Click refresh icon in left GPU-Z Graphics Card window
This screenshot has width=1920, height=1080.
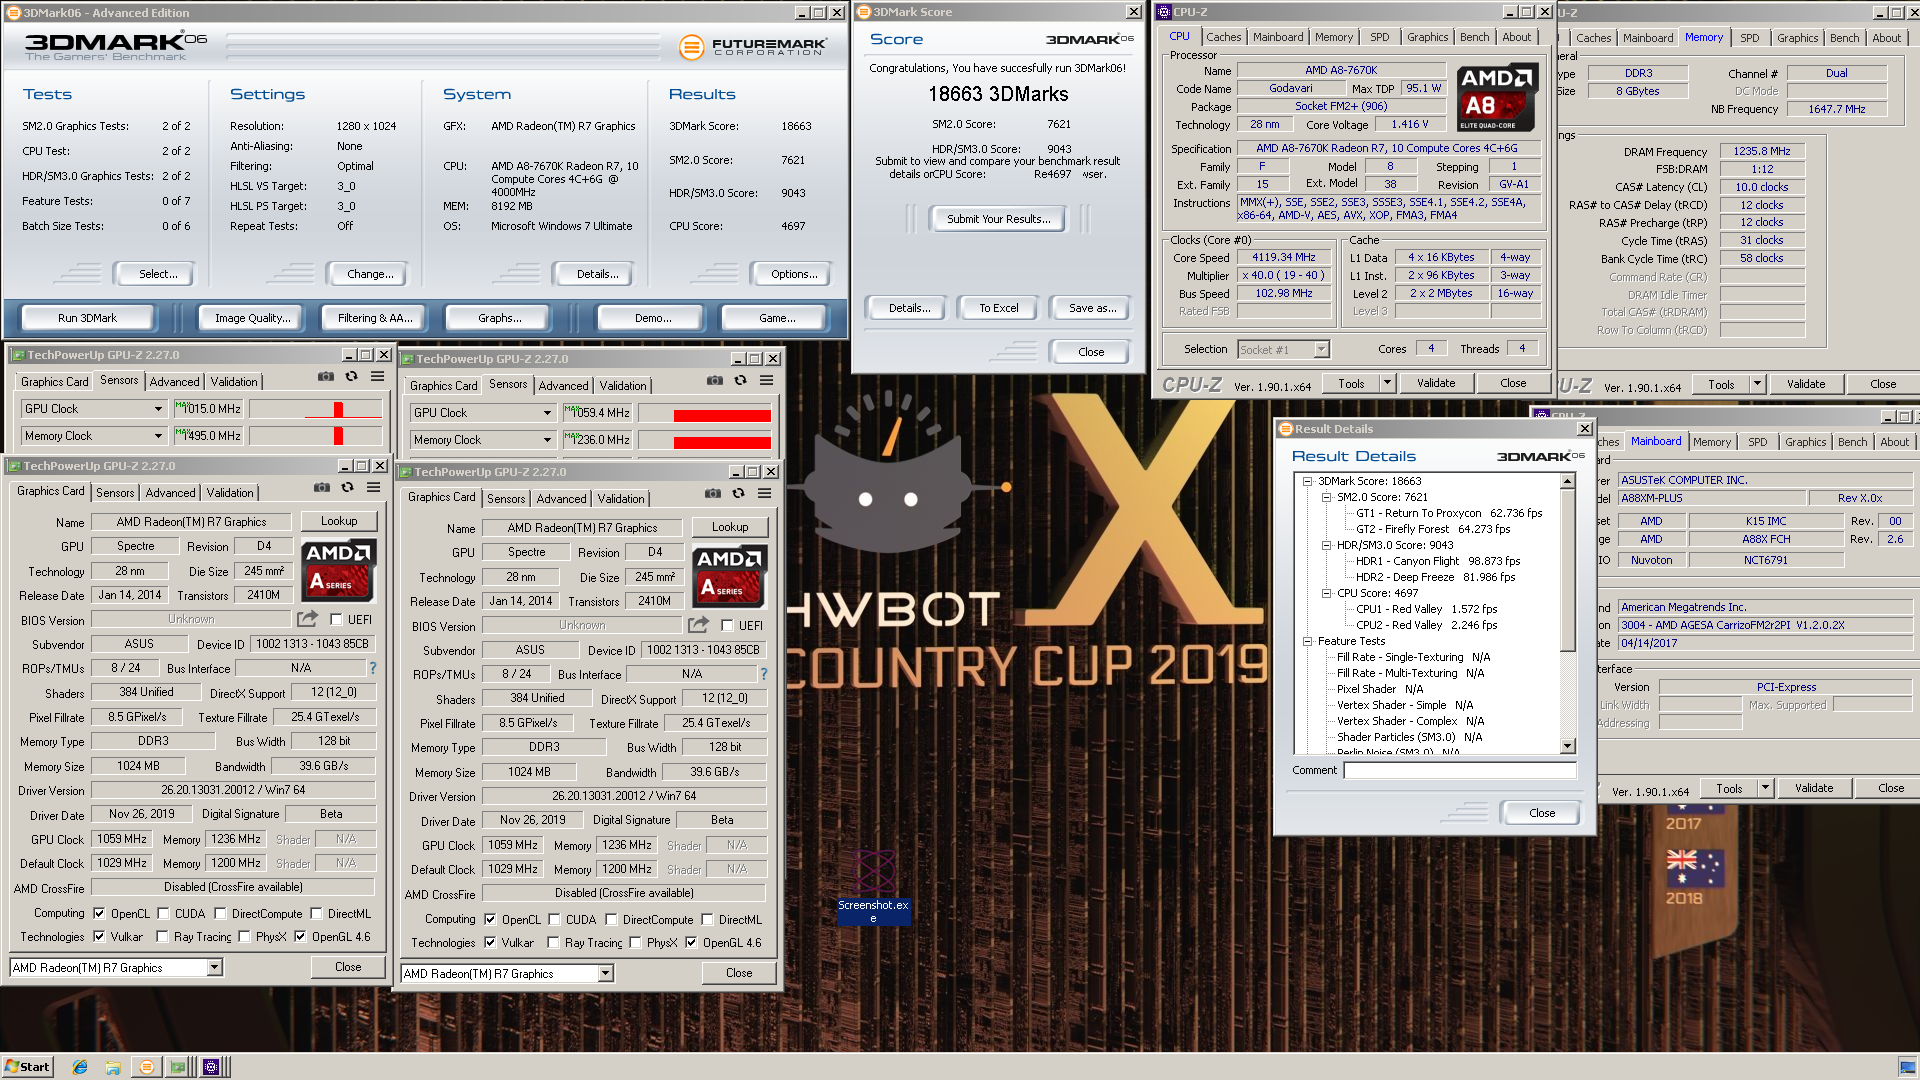(x=347, y=487)
